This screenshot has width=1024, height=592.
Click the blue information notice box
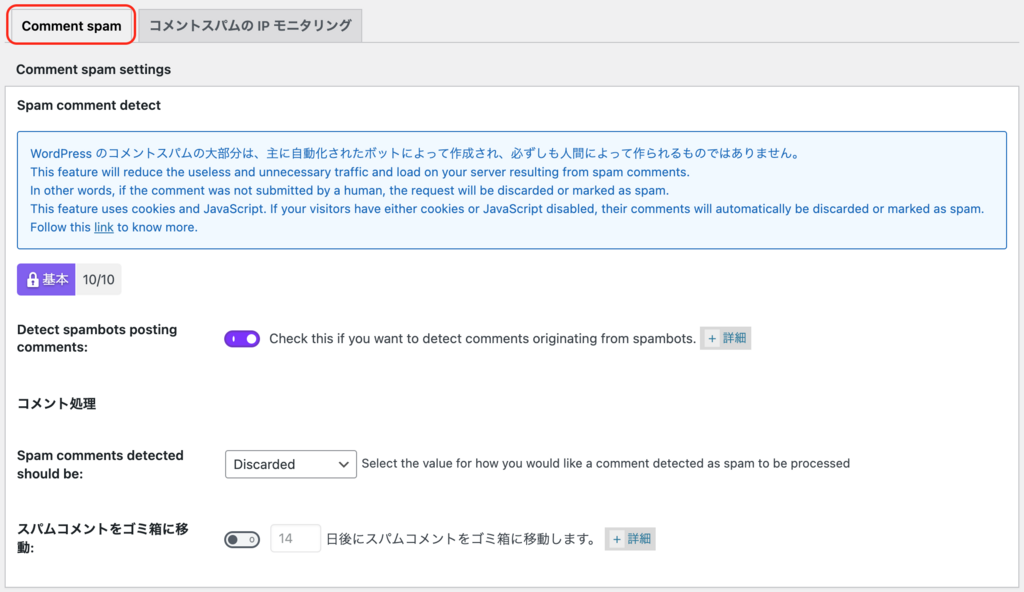click(x=512, y=190)
